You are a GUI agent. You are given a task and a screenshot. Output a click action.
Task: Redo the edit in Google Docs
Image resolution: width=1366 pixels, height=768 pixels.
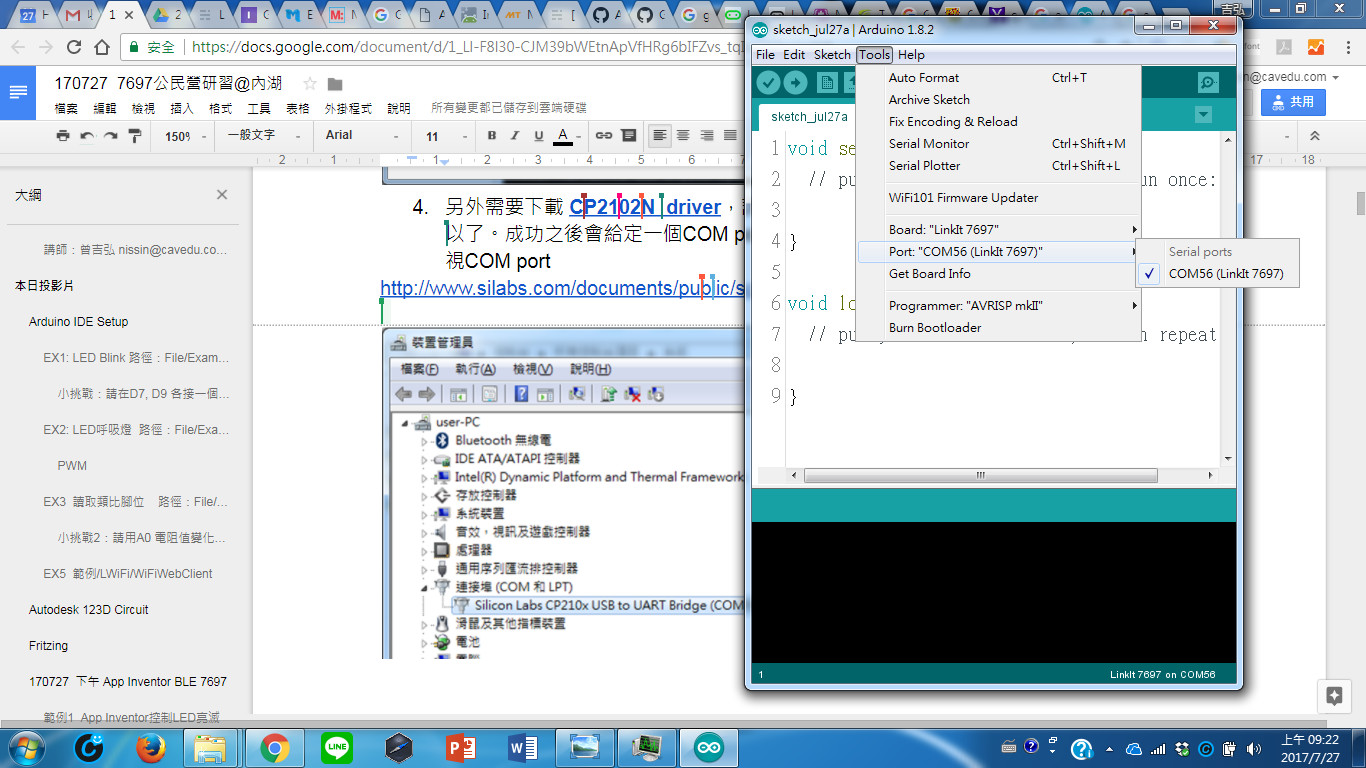pyautogui.click(x=111, y=136)
